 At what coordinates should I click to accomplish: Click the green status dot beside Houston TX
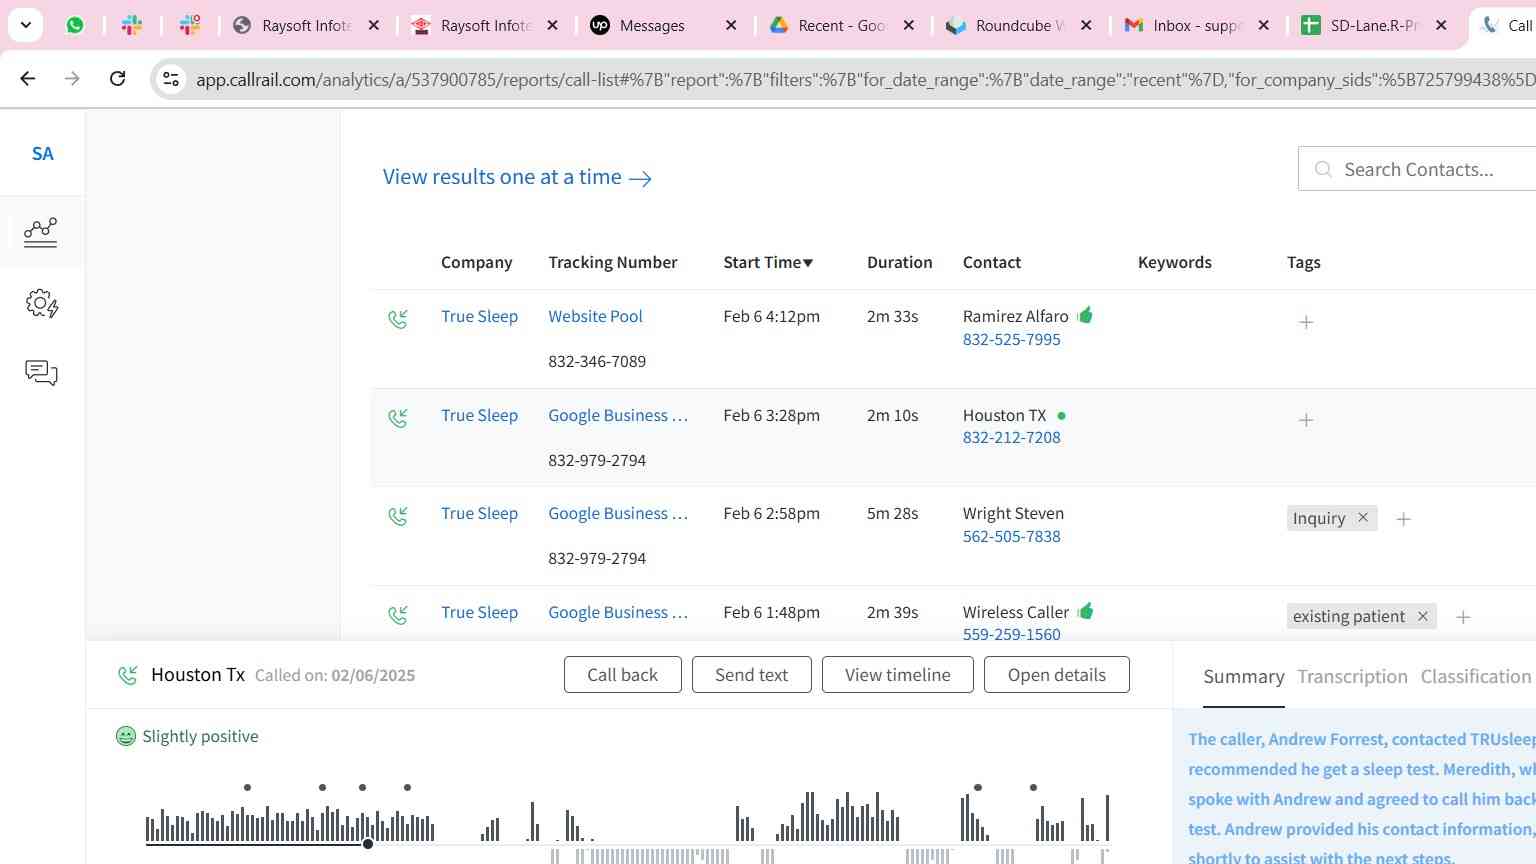tap(1061, 415)
